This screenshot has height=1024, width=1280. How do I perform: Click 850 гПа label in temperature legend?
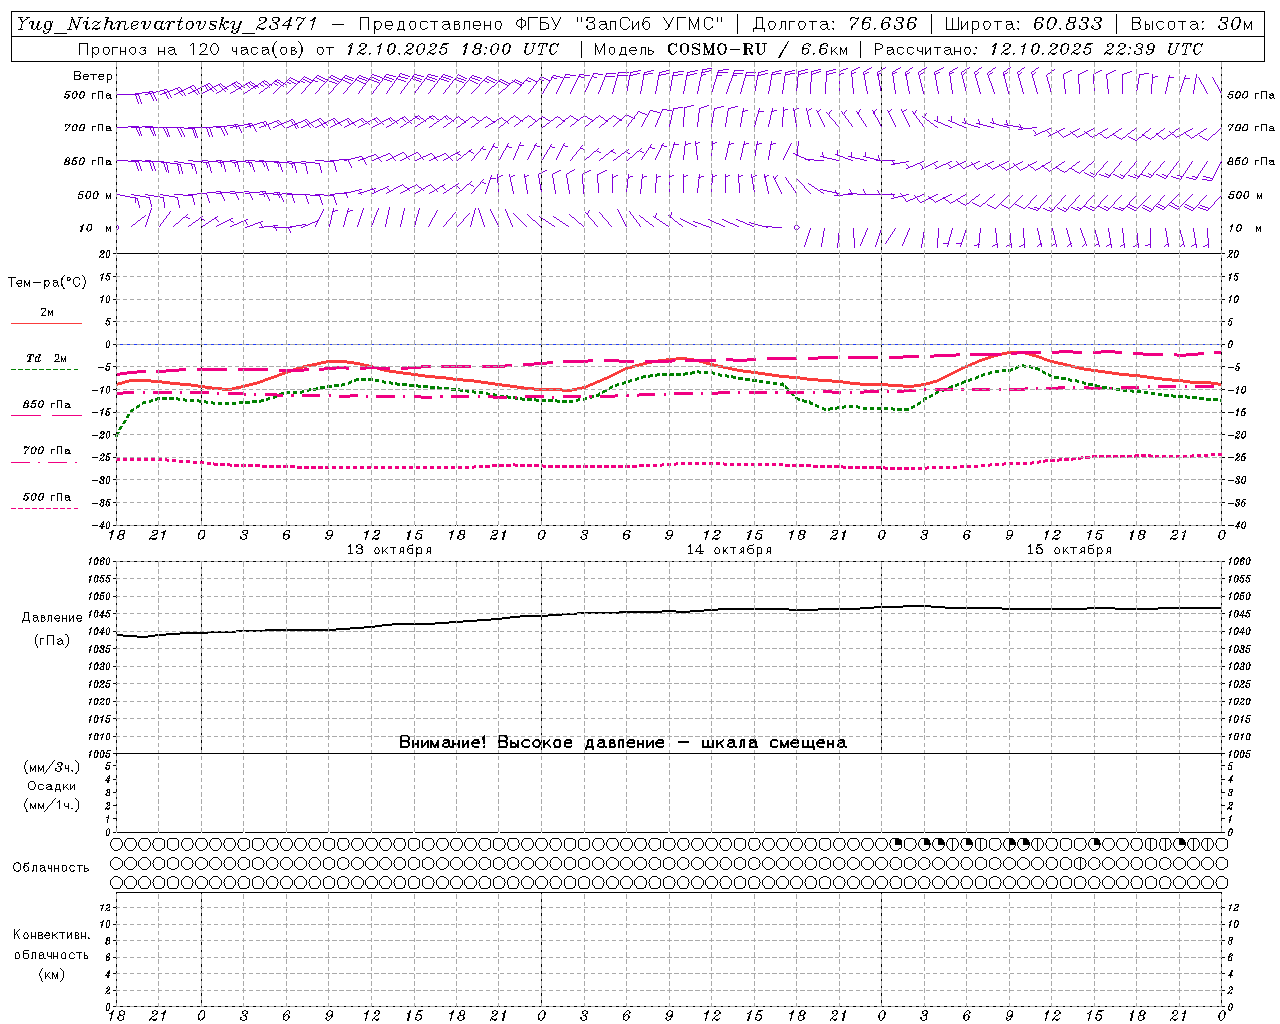(x=47, y=405)
